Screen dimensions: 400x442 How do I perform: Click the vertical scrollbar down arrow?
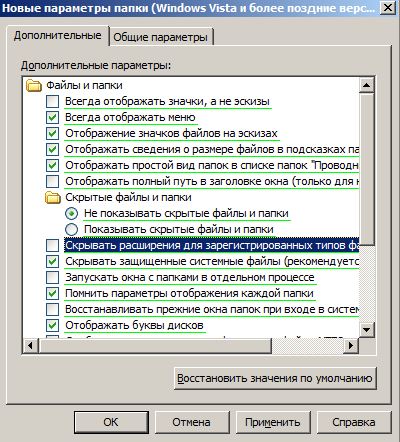pyautogui.click(x=366, y=330)
